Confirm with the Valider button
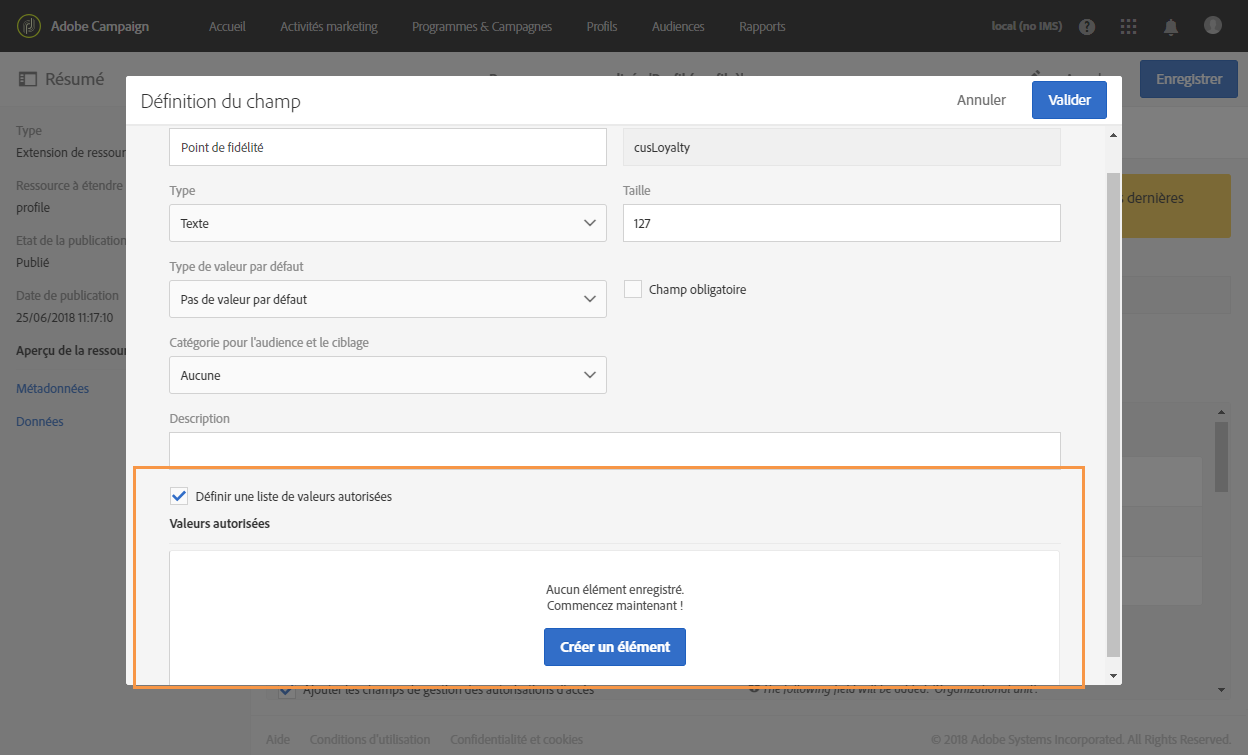1248x755 pixels. click(1069, 100)
